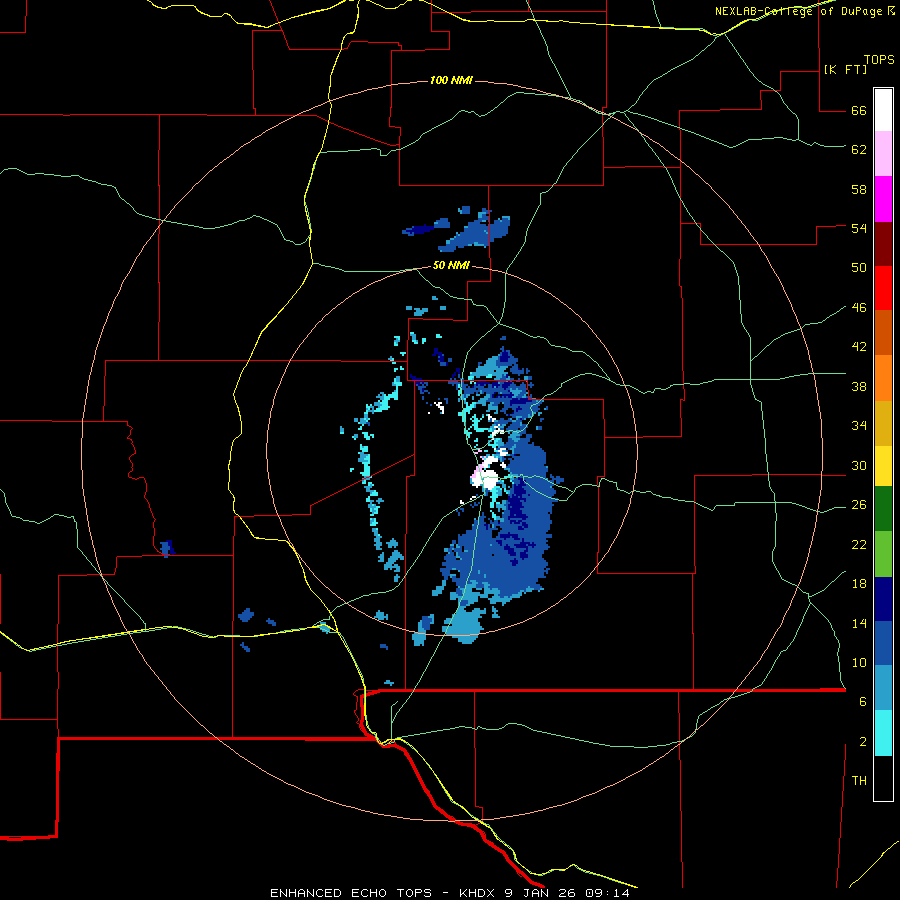Click the 38 value on the scale
The image size is (900, 900).
point(859,386)
